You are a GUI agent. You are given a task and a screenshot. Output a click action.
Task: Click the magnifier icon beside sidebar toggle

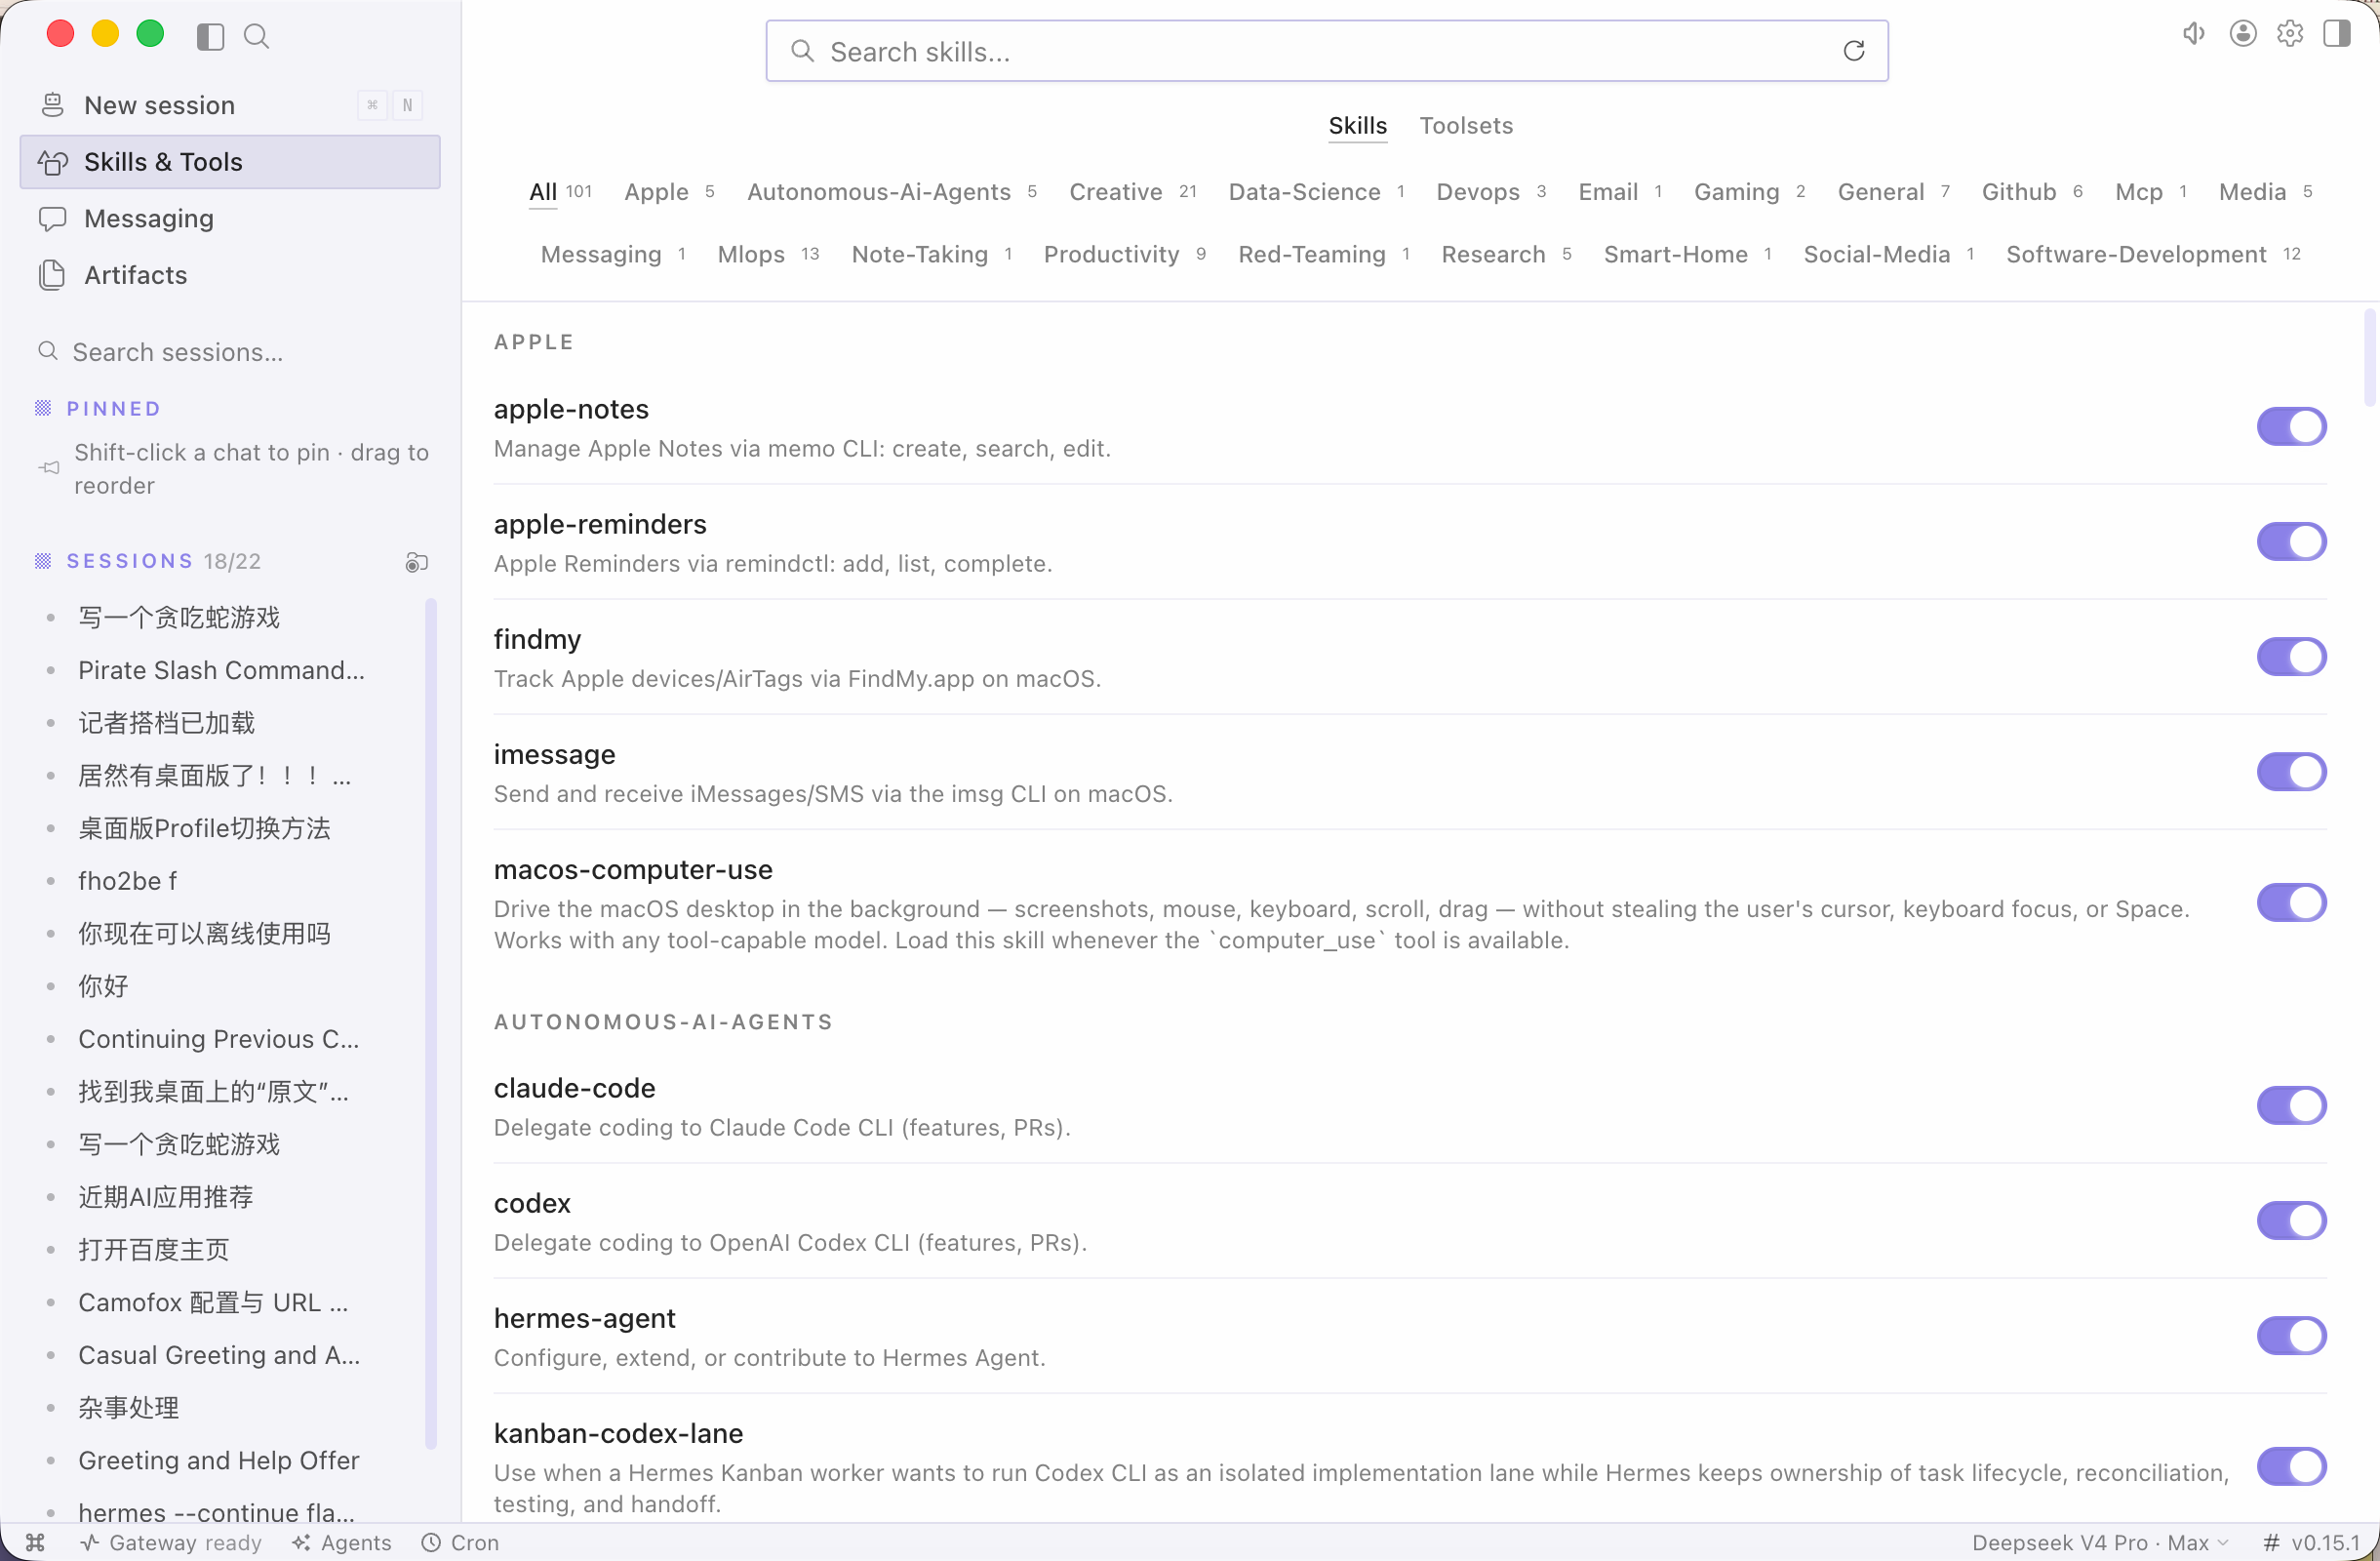257,37
